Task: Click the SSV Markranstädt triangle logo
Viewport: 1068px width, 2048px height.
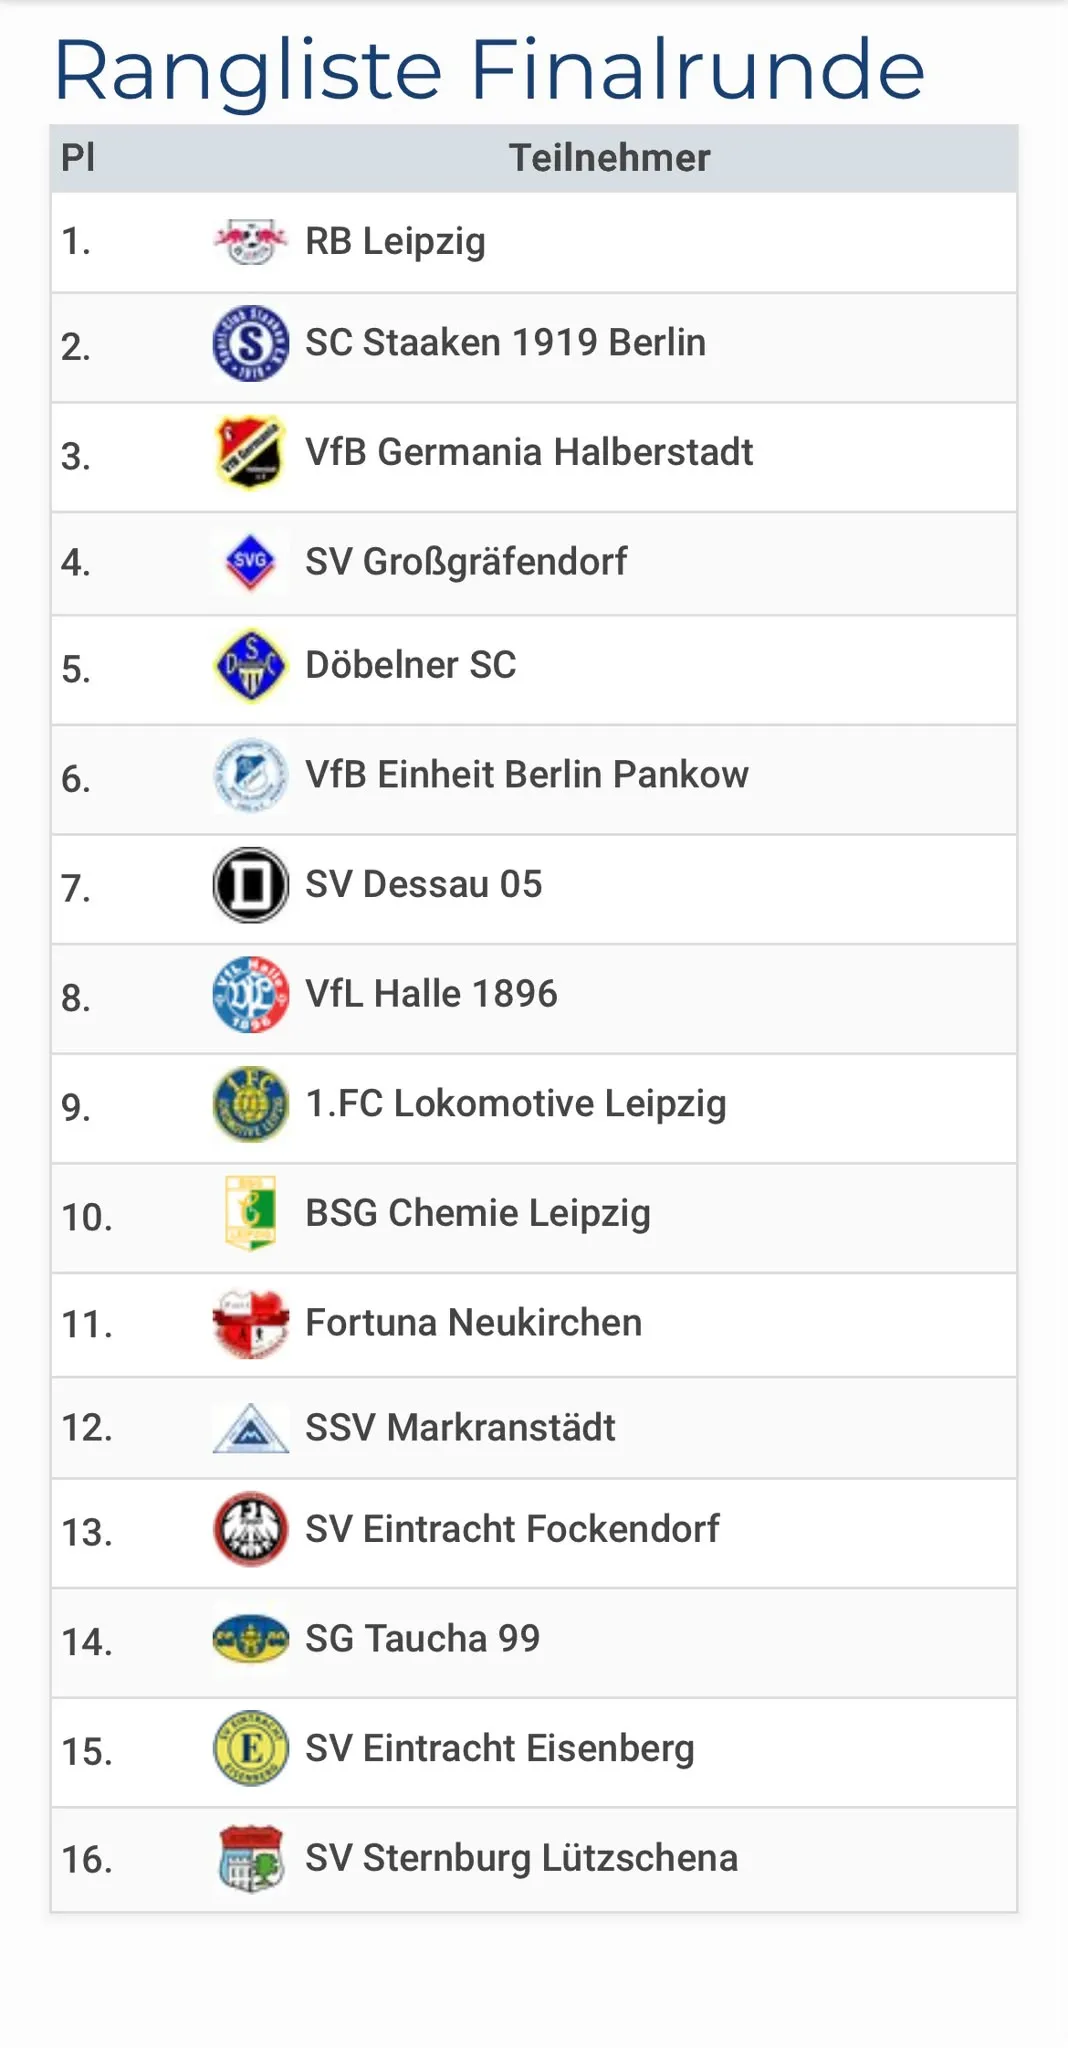Action: pyautogui.click(x=251, y=1428)
